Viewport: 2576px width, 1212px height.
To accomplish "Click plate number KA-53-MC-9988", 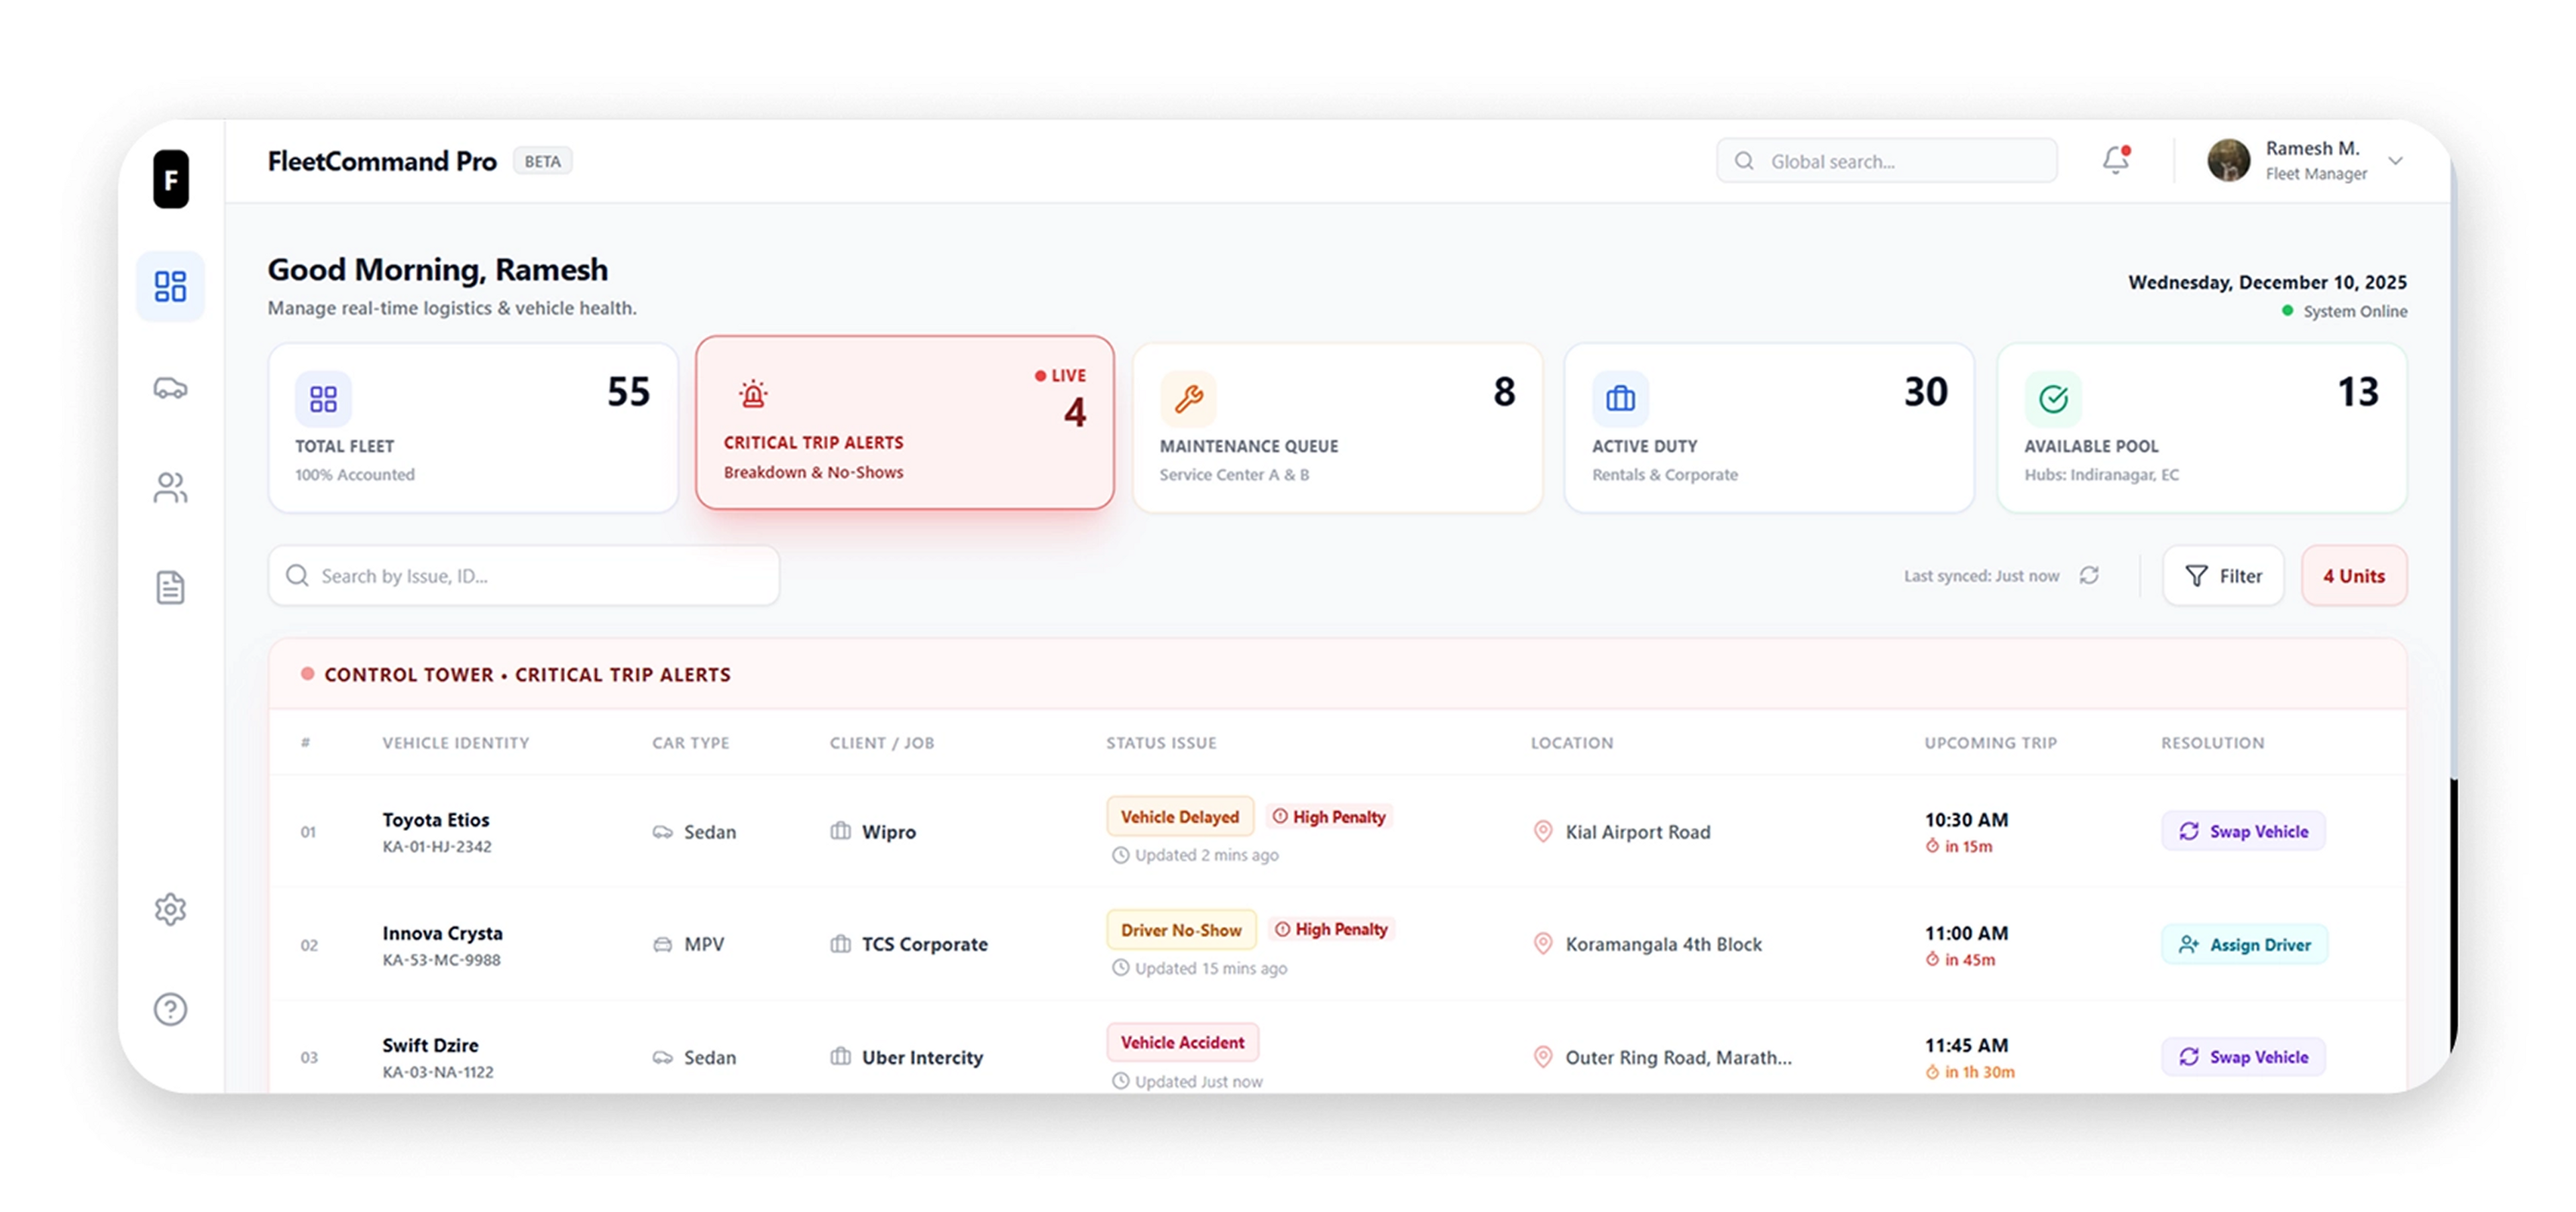I will [442, 960].
